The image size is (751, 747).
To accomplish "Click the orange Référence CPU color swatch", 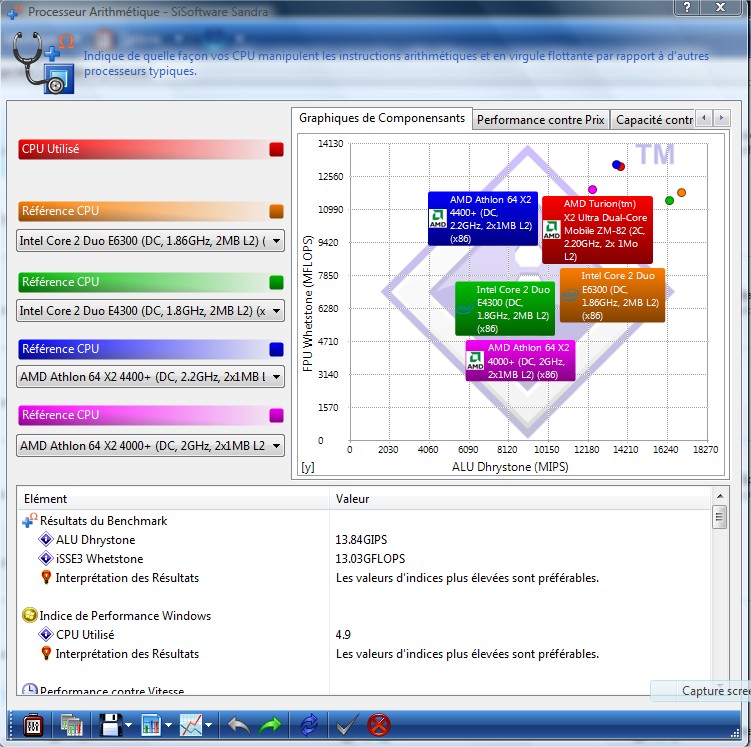I will pos(276,211).
